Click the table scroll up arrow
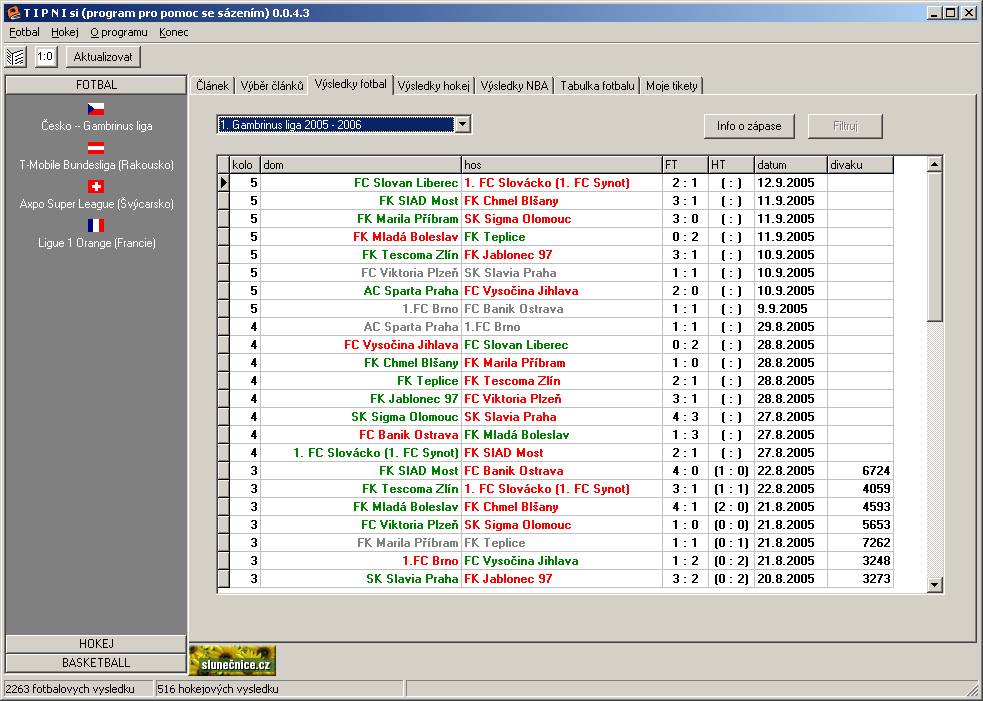The width and height of the screenshot is (983, 701). (935, 164)
